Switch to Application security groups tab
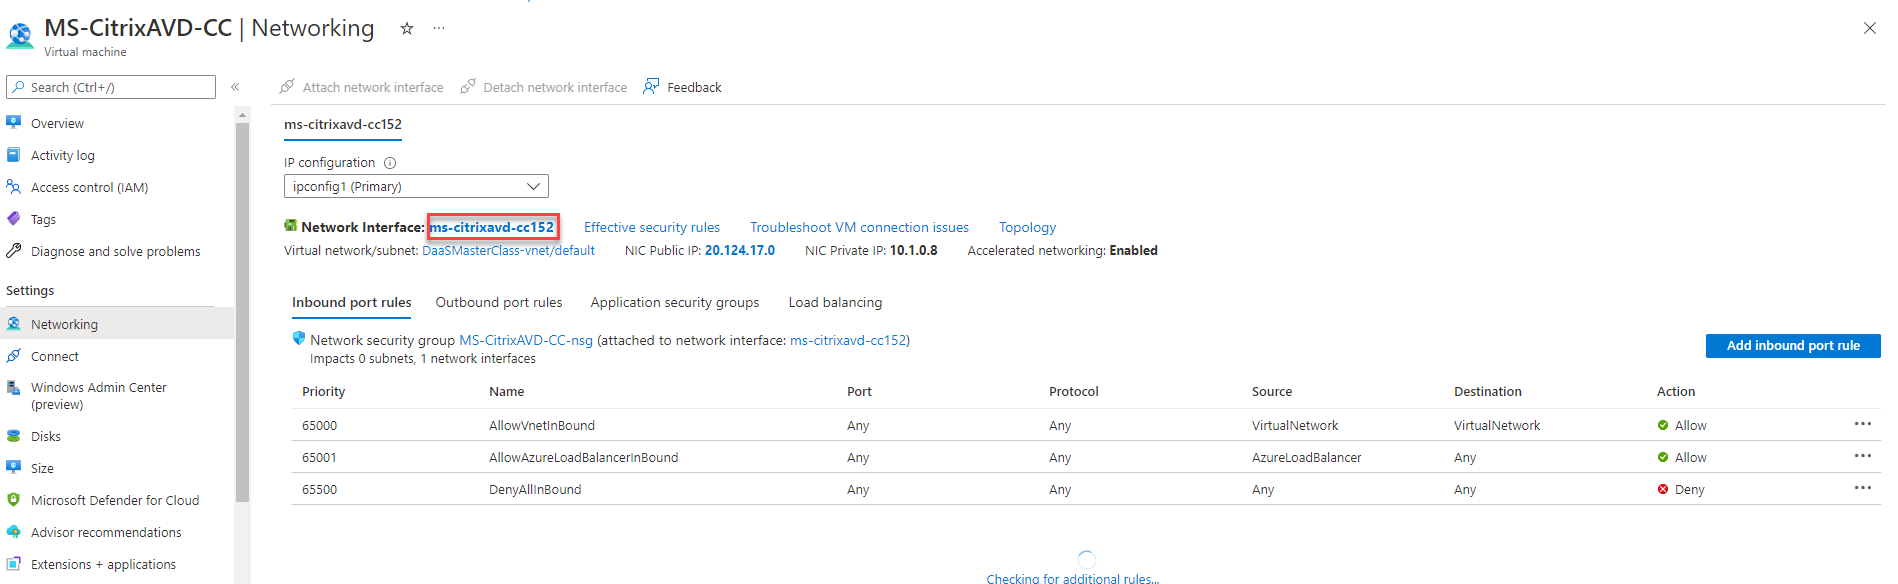This screenshot has height=584, width=1898. click(x=675, y=302)
